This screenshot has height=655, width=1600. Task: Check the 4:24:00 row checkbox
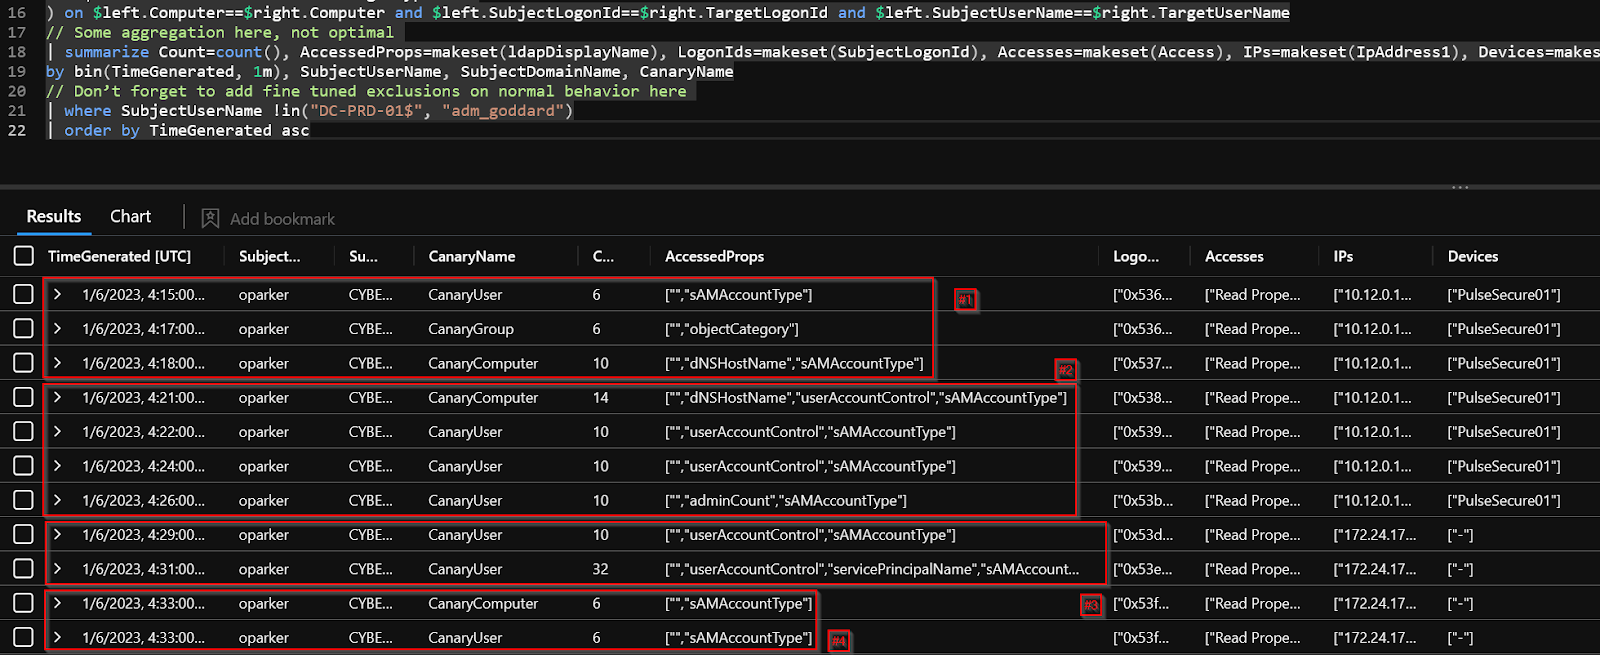(x=24, y=466)
